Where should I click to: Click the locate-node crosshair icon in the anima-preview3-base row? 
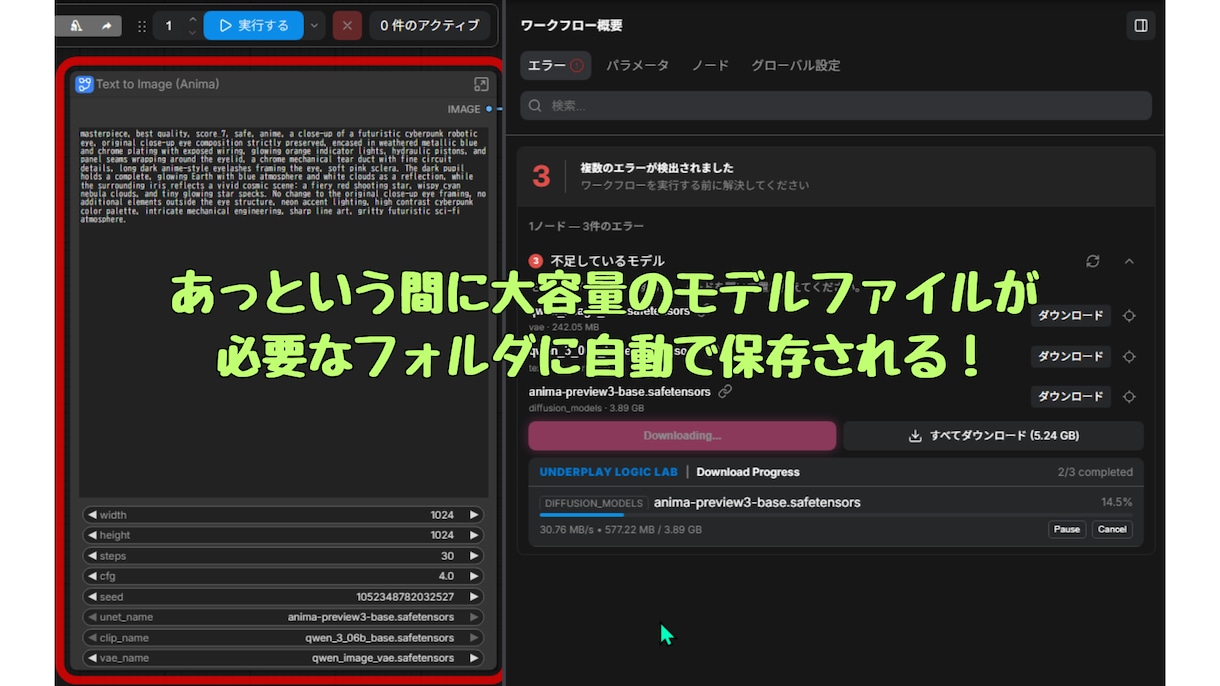pyautogui.click(x=1129, y=397)
